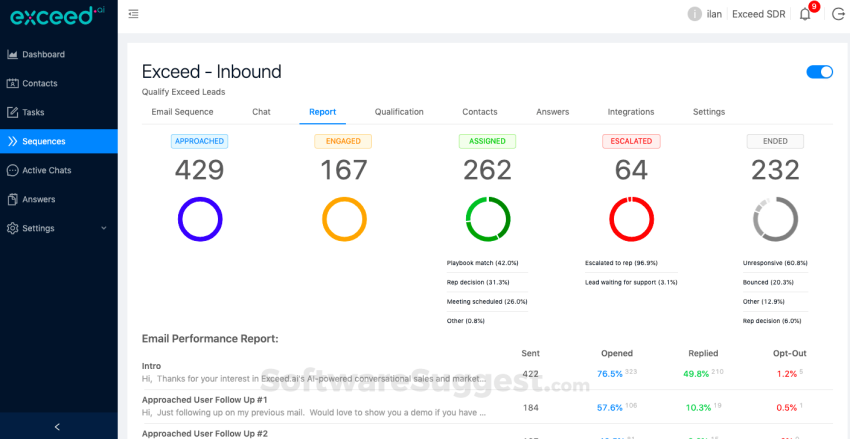The image size is (850, 439).
Task: Open the Integrations tab
Action: [x=630, y=112]
